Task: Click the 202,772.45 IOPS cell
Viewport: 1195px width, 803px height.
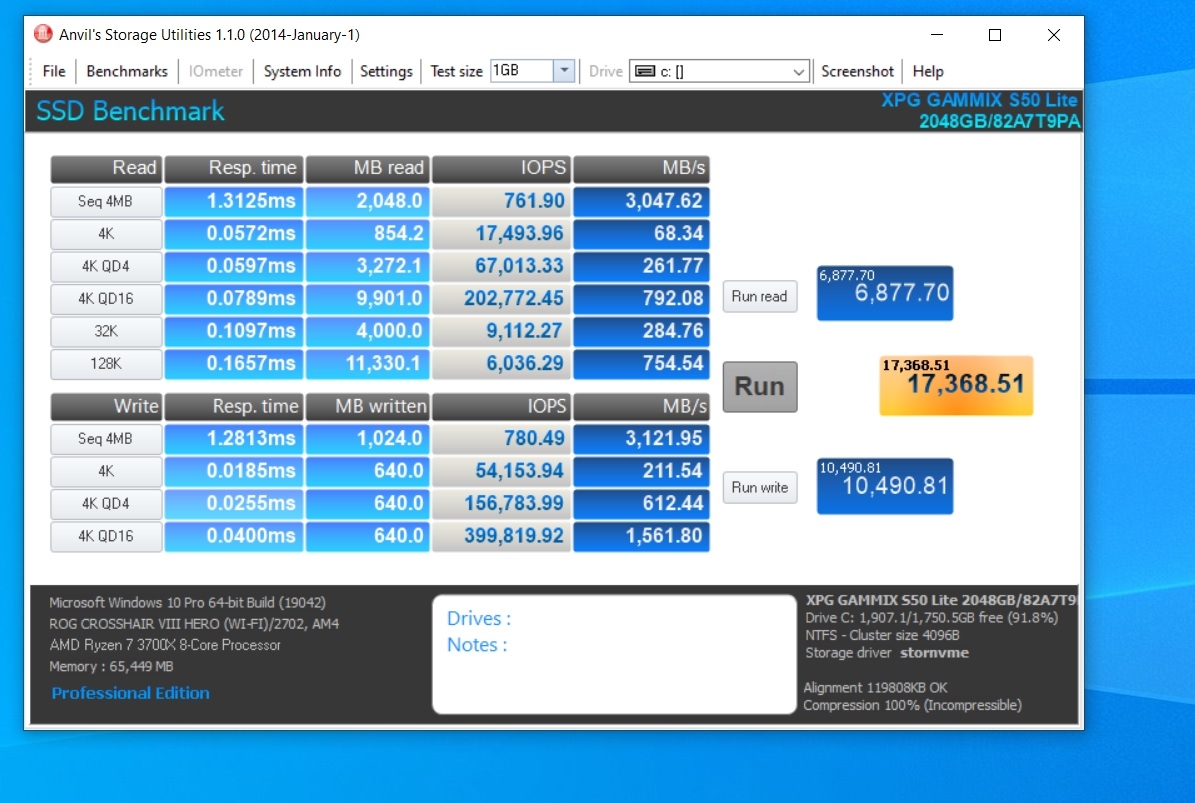Action: tap(501, 299)
